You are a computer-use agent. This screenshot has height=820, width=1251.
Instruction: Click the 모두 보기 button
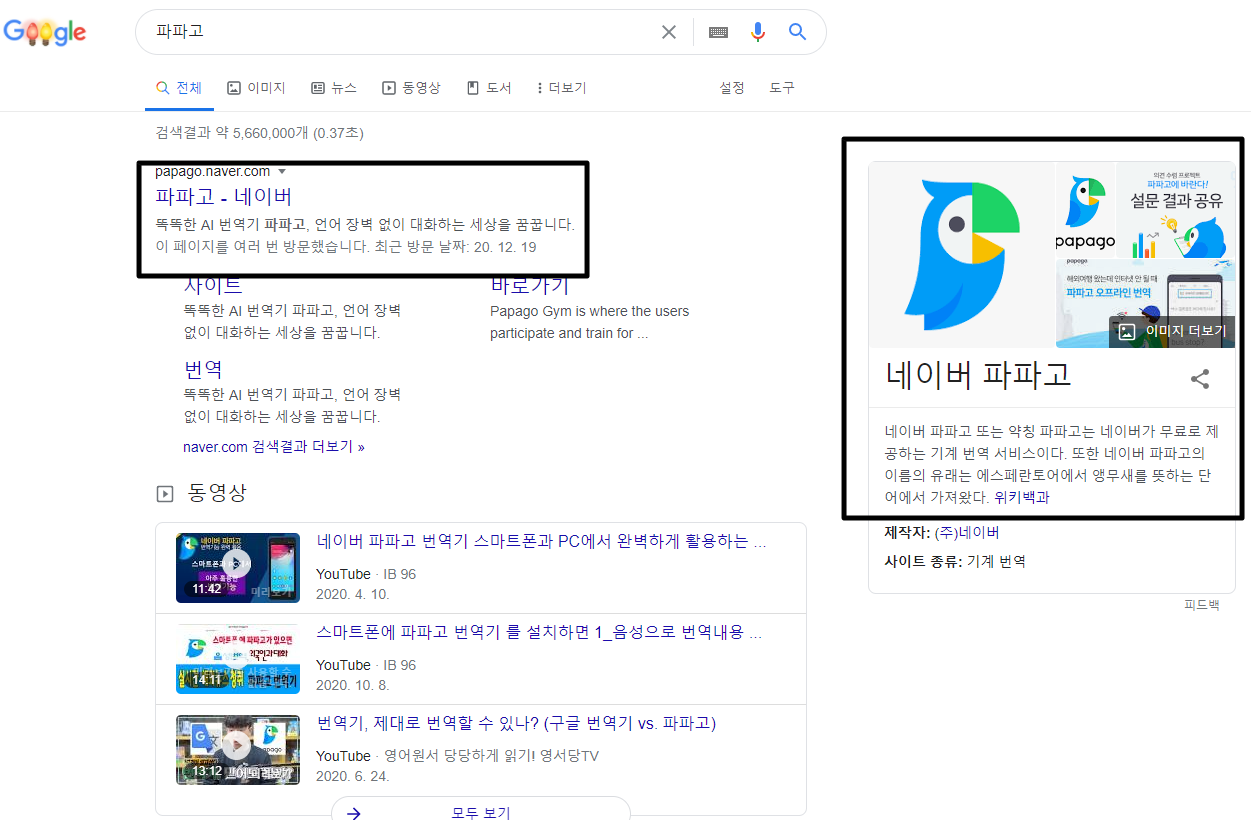click(481, 811)
